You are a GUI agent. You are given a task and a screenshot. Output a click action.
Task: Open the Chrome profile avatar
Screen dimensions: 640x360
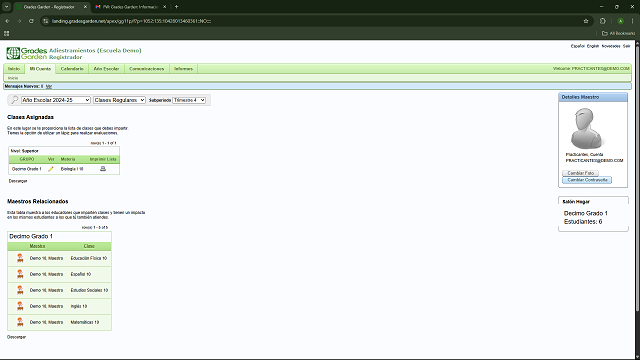point(620,21)
